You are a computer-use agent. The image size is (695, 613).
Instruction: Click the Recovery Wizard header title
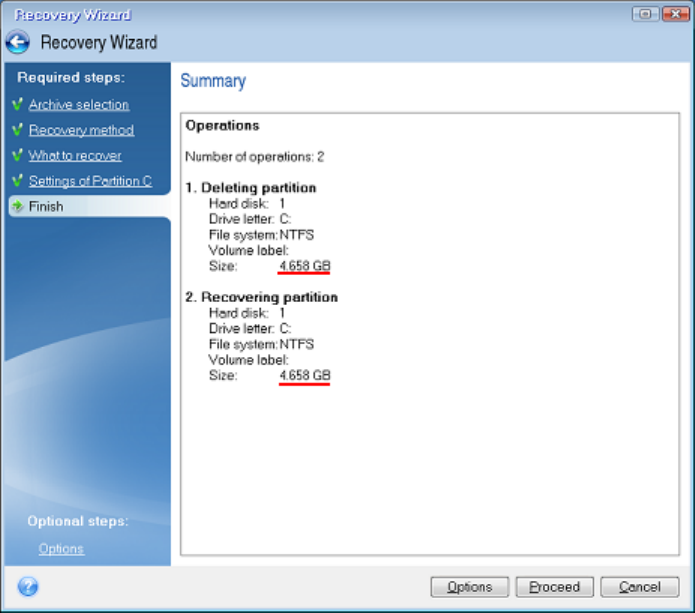click(99, 43)
